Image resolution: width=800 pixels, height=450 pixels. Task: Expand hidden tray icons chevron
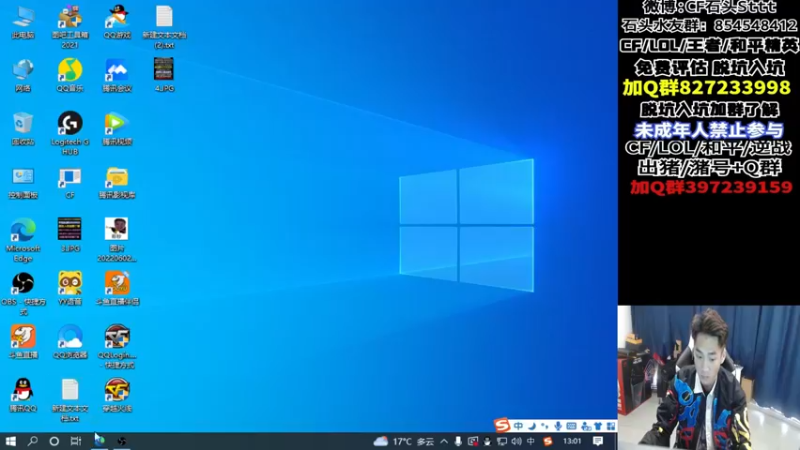click(444, 441)
